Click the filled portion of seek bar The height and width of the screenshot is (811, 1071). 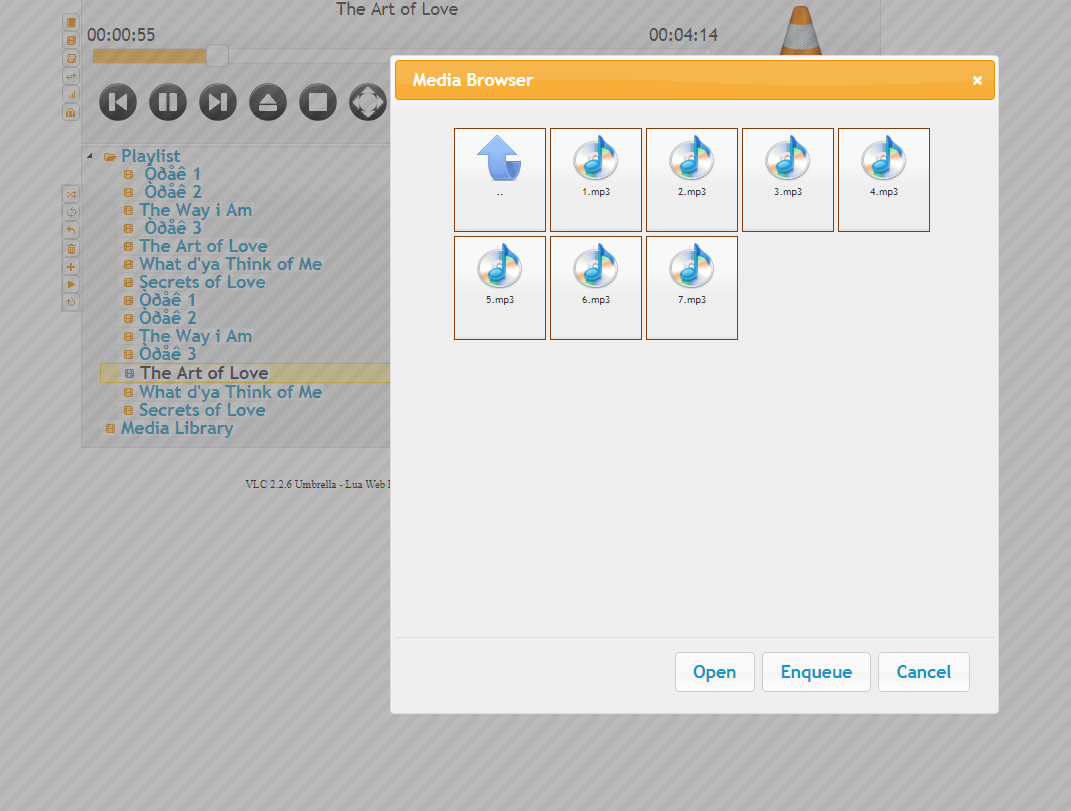[x=150, y=56]
